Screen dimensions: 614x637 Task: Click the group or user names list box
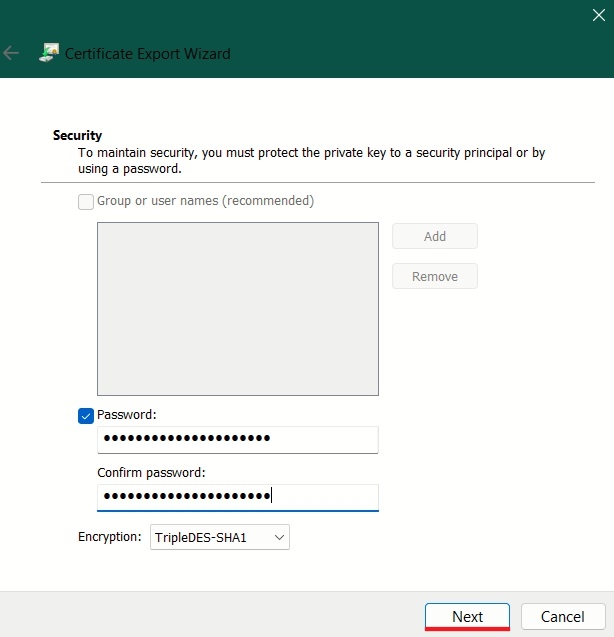tap(238, 309)
